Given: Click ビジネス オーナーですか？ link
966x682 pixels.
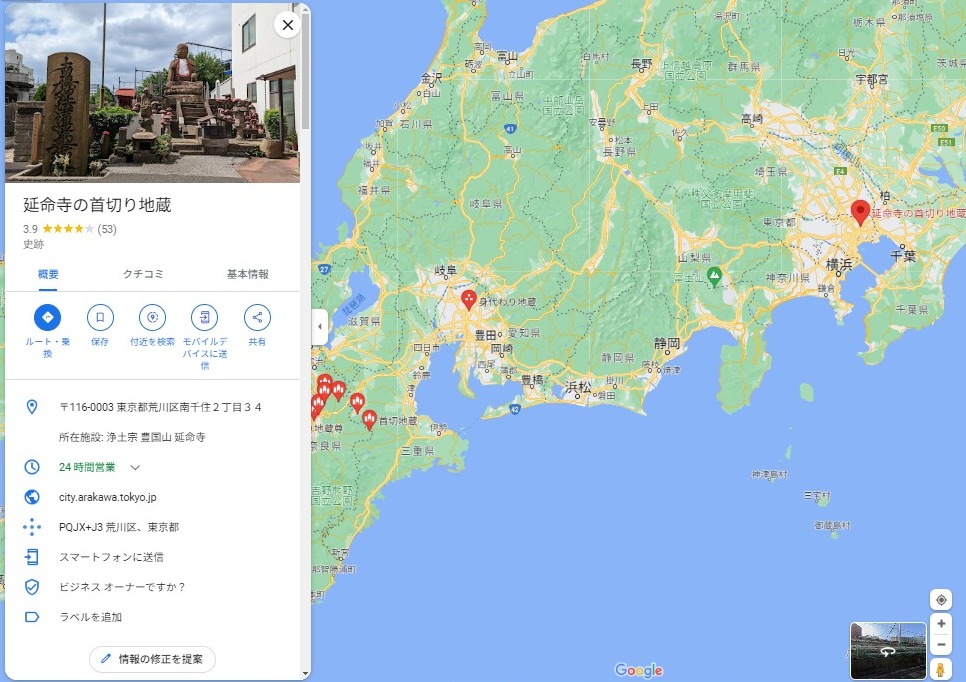Looking at the screenshot, I should coord(122,587).
